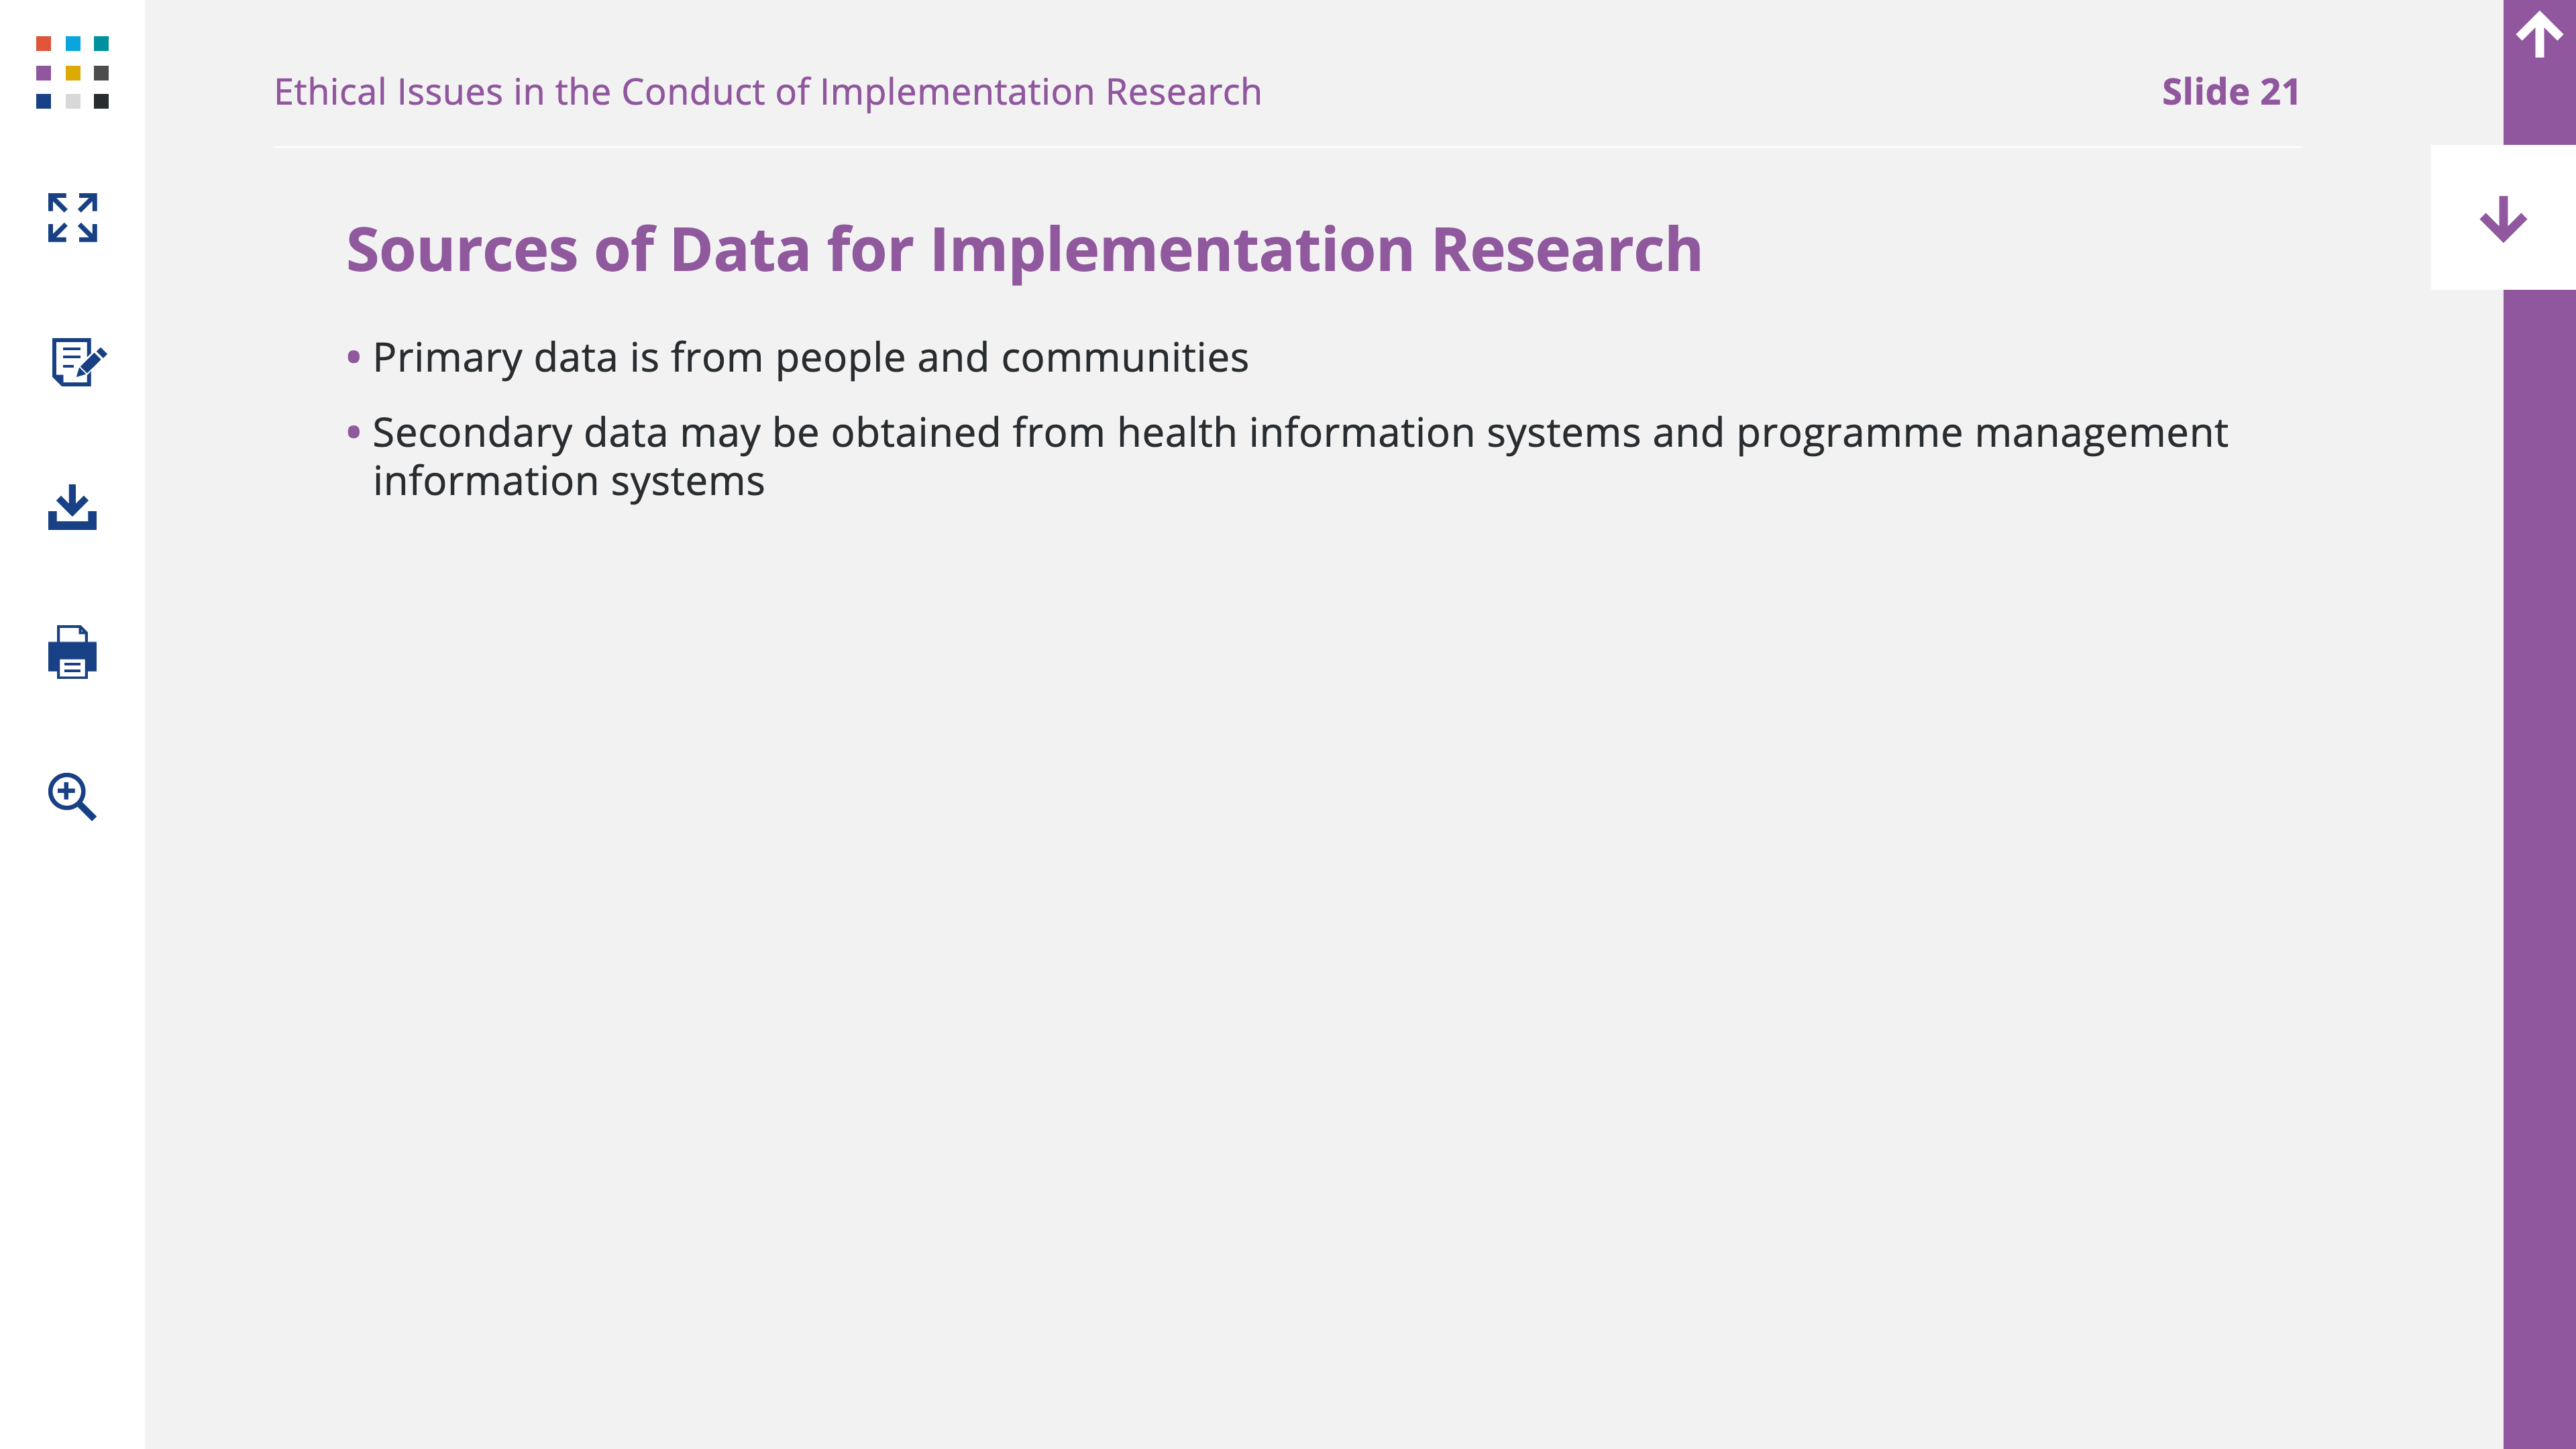Enter fullscreen with the expand arrows icon
Viewport: 2576px width, 1449px height.
(x=72, y=217)
